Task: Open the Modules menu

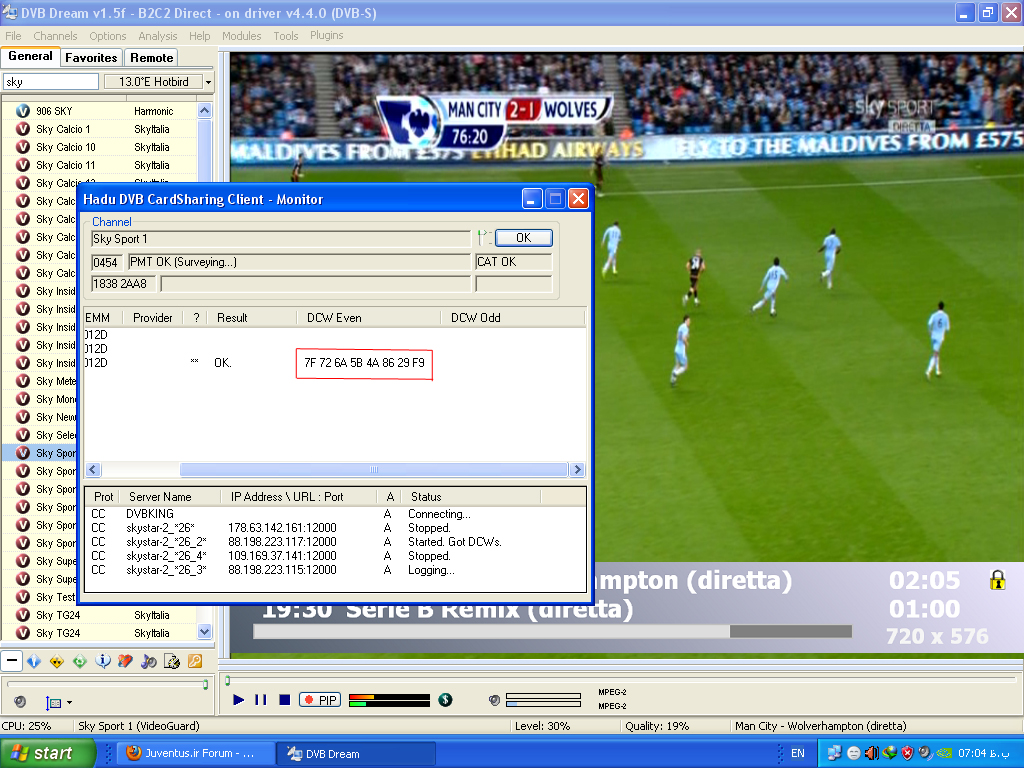Action: click(242, 36)
